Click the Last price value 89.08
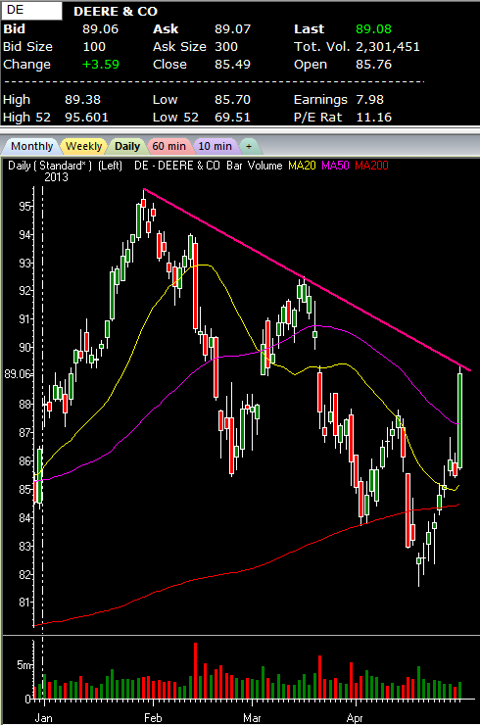This screenshot has width=480, height=725. point(374,29)
